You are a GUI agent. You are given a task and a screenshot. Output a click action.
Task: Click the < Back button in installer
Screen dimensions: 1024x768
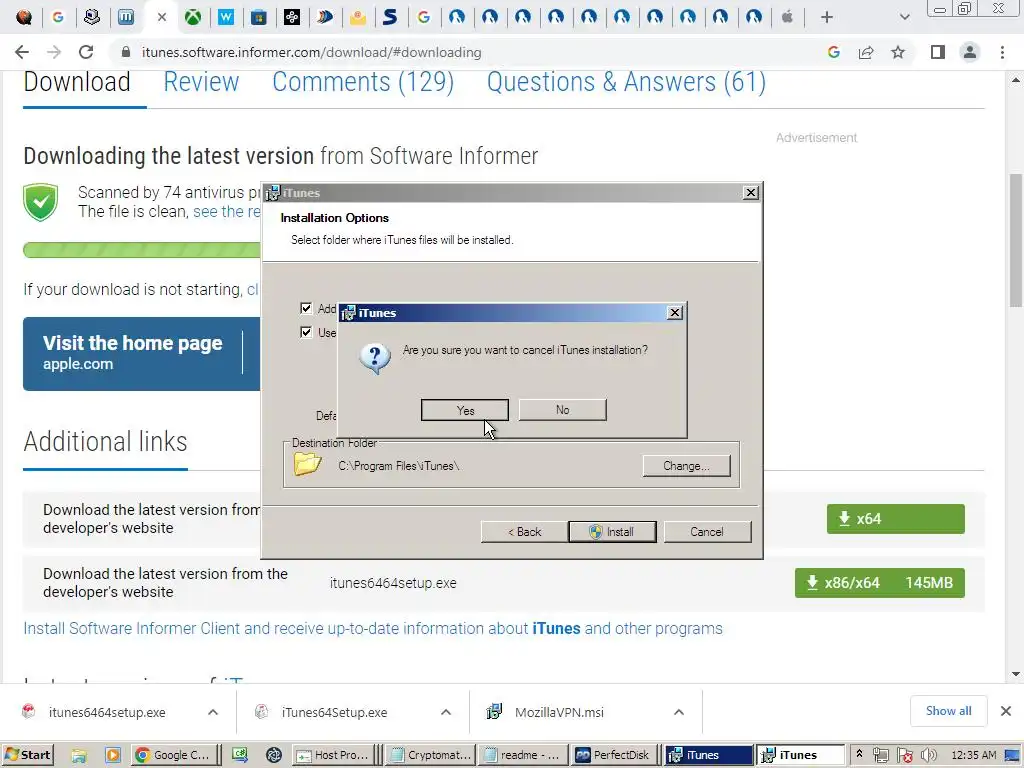tap(524, 532)
